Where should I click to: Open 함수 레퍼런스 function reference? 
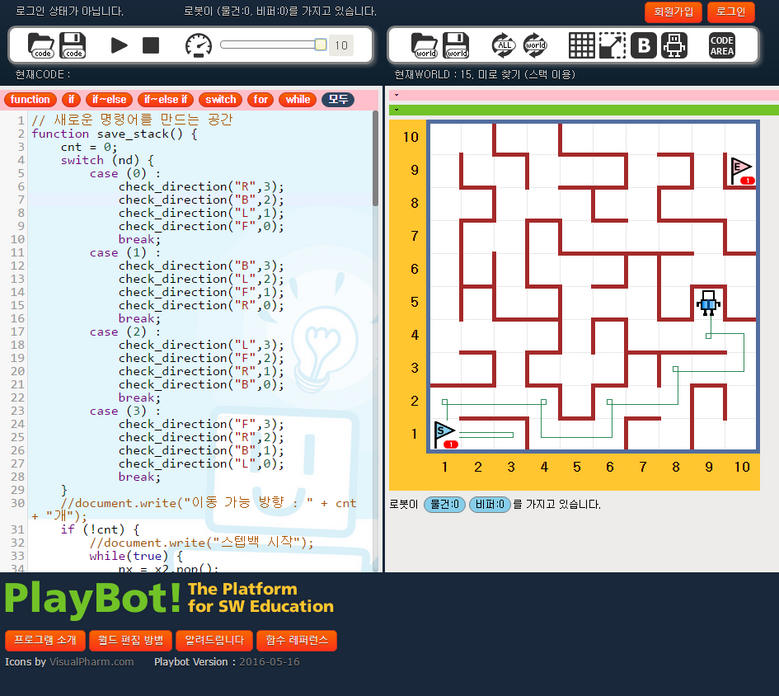click(x=297, y=640)
